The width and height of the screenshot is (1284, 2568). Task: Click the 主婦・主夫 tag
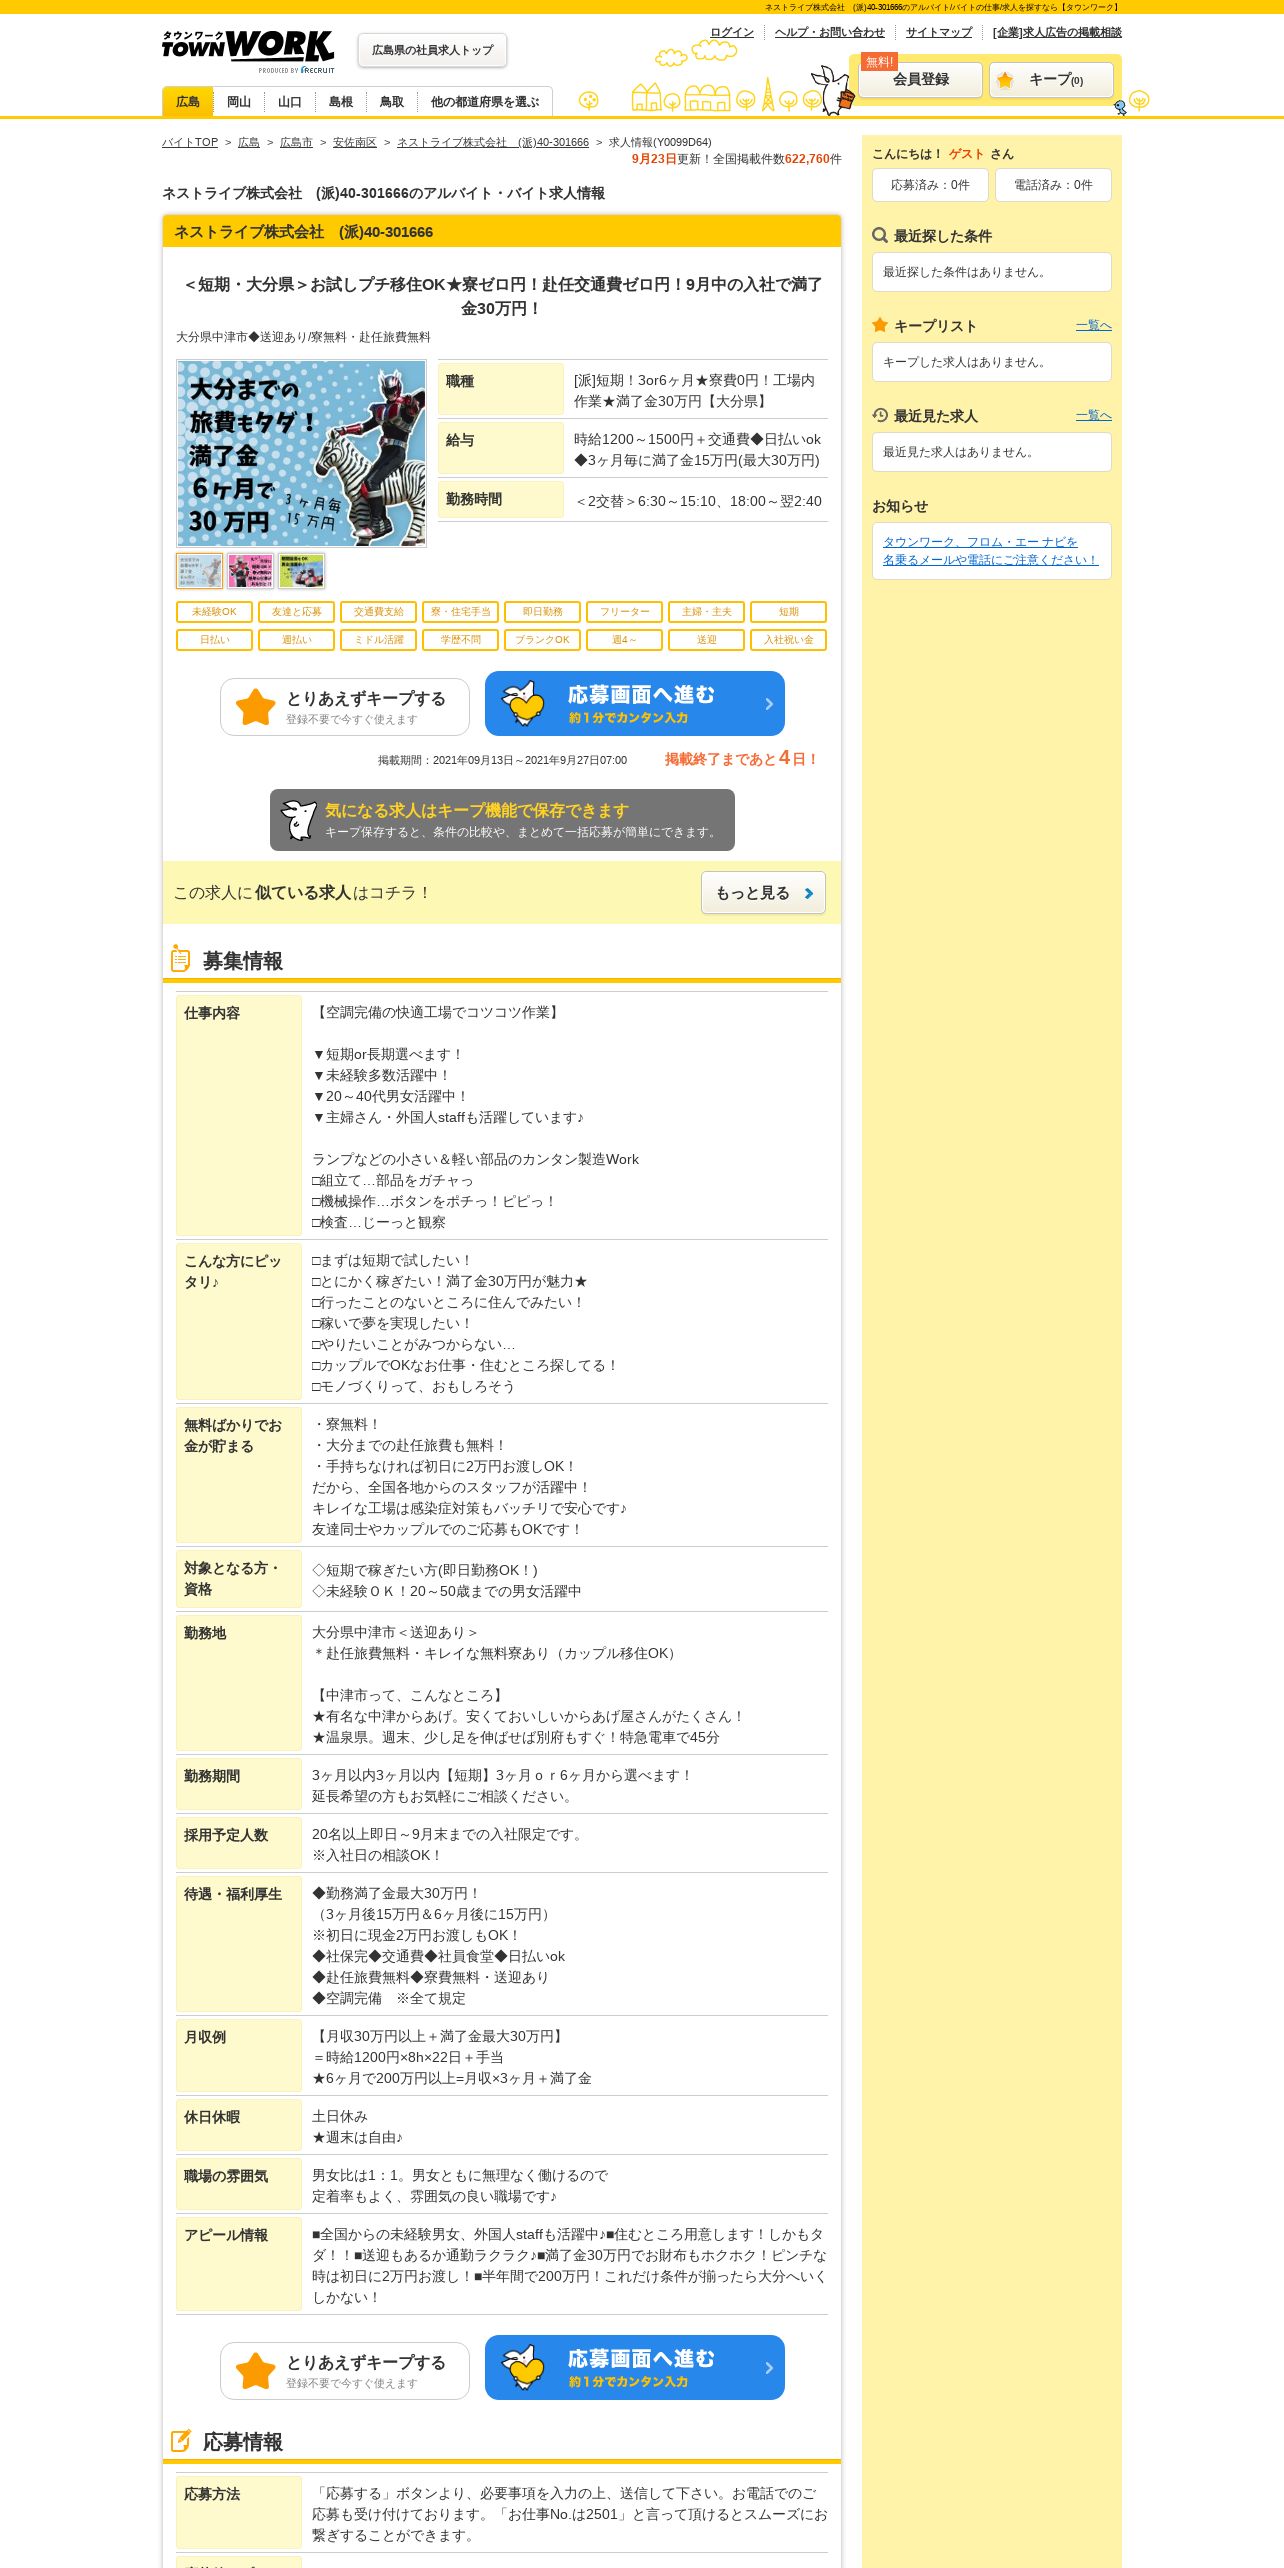pyautogui.click(x=706, y=612)
